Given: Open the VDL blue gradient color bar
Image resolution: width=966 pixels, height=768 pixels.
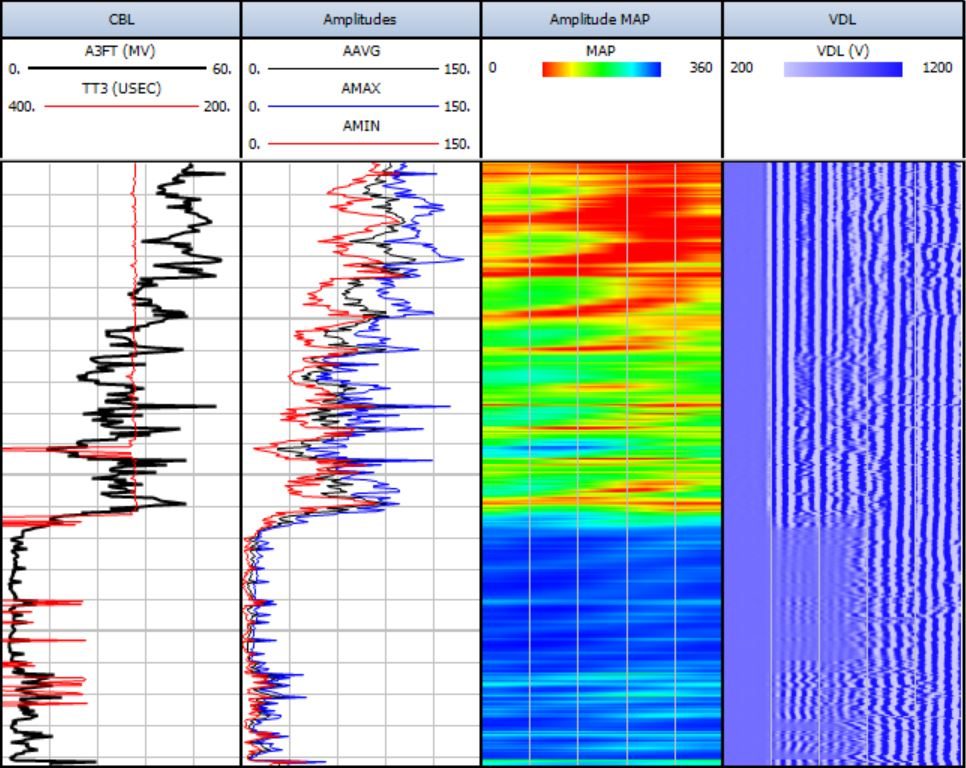Looking at the screenshot, I should pyautogui.click(x=843, y=69).
